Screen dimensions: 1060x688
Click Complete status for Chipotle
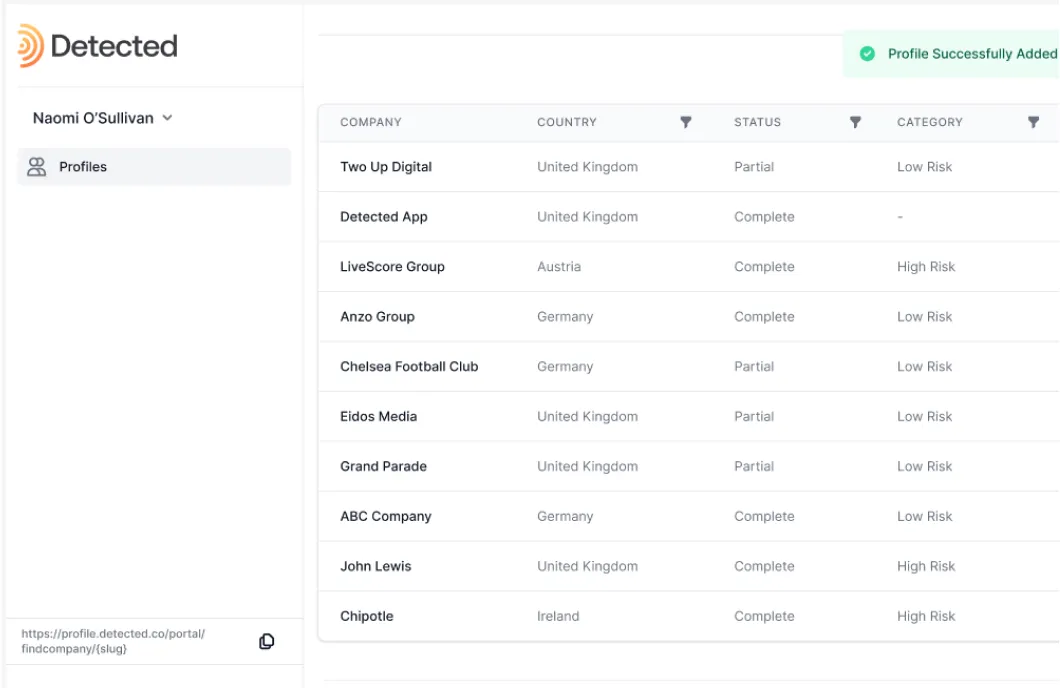click(x=764, y=616)
